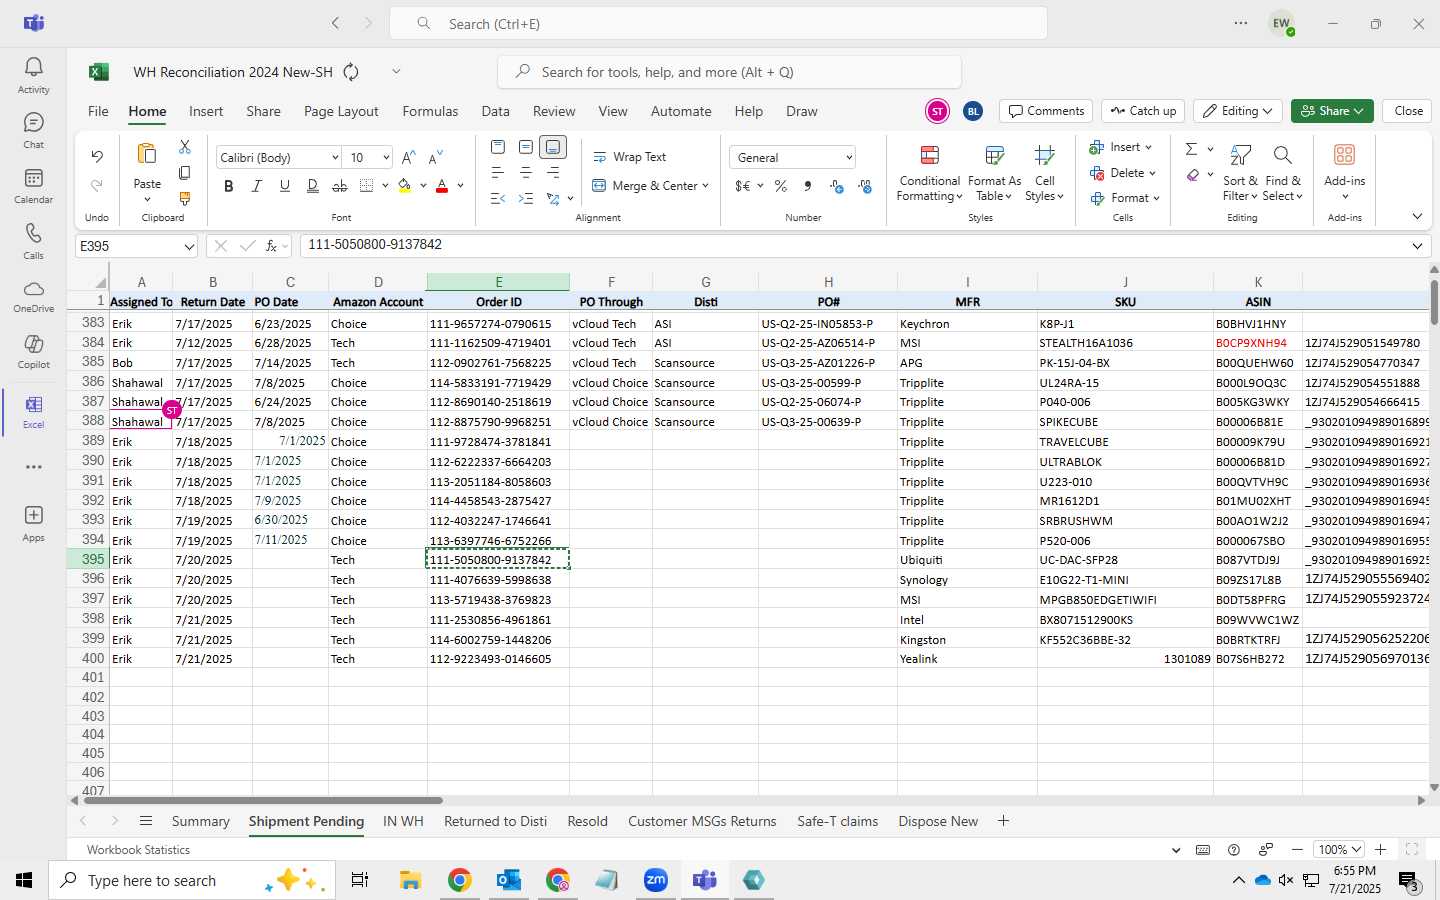Expand the Name Box dropdown
This screenshot has width=1440, height=900.
(x=189, y=246)
